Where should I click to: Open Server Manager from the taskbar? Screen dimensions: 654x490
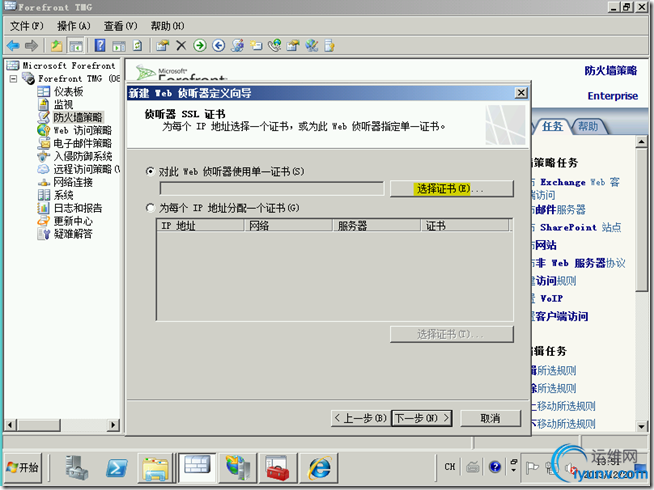coord(77,467)
